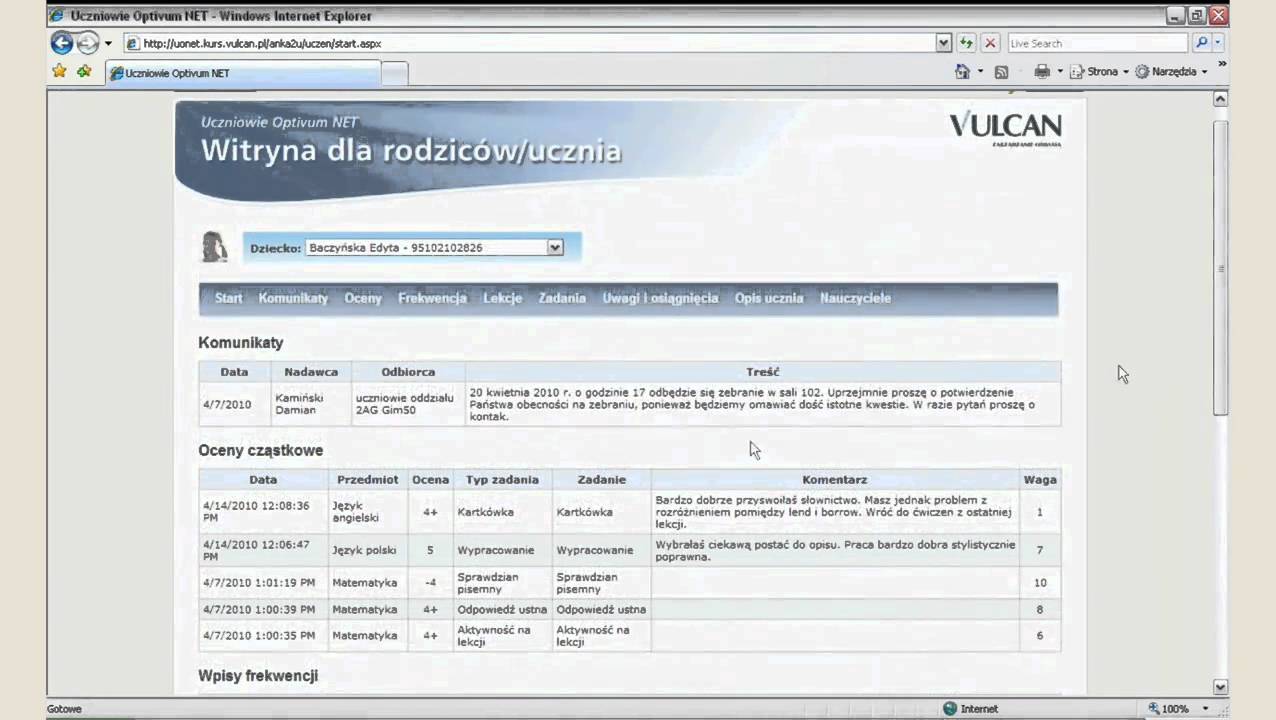Expand the address bar history dropdown
This screenshot has width=1276, height=720.
943,43
